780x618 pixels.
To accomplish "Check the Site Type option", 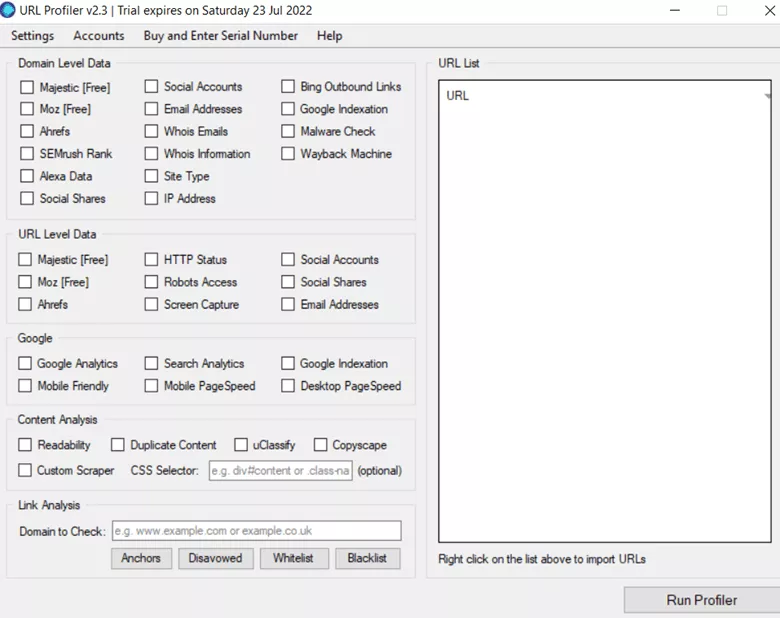I will (151, 176).
